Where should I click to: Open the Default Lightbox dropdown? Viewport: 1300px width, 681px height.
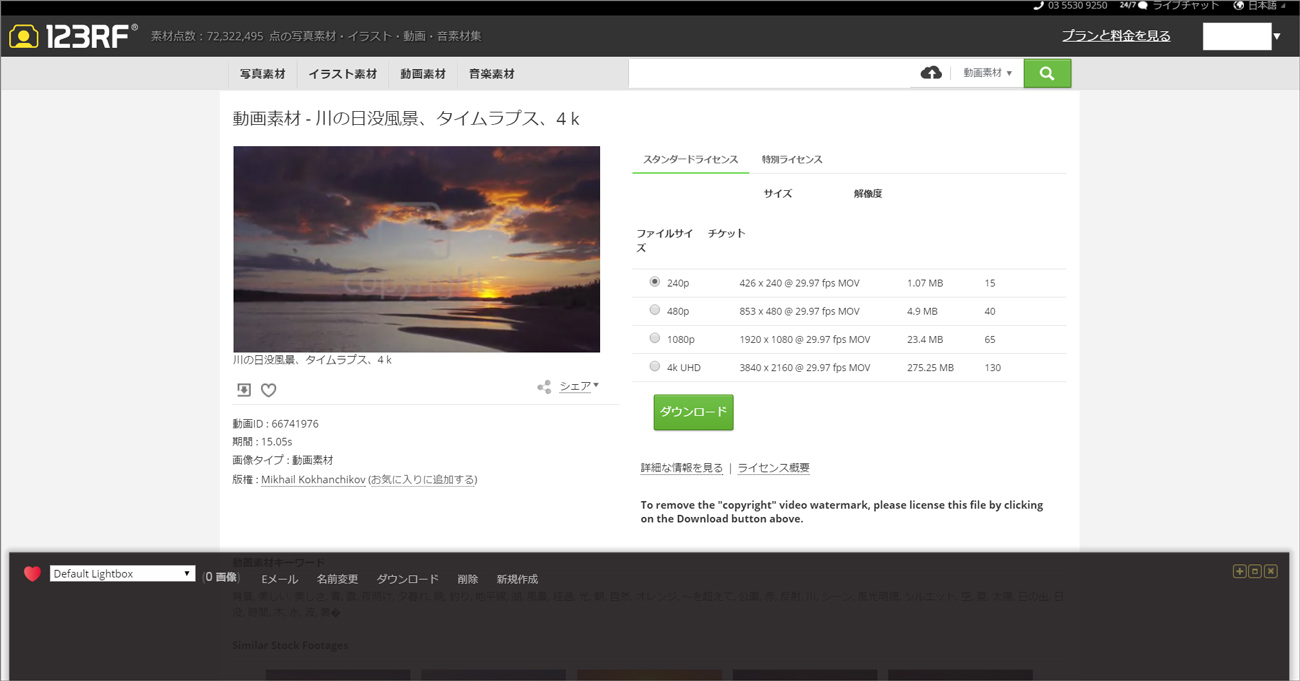(x=122, y=574)
